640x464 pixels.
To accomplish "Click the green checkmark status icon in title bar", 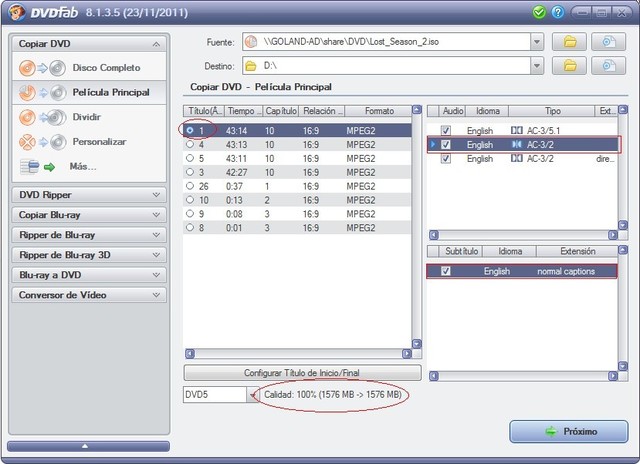I will [539, 12].
